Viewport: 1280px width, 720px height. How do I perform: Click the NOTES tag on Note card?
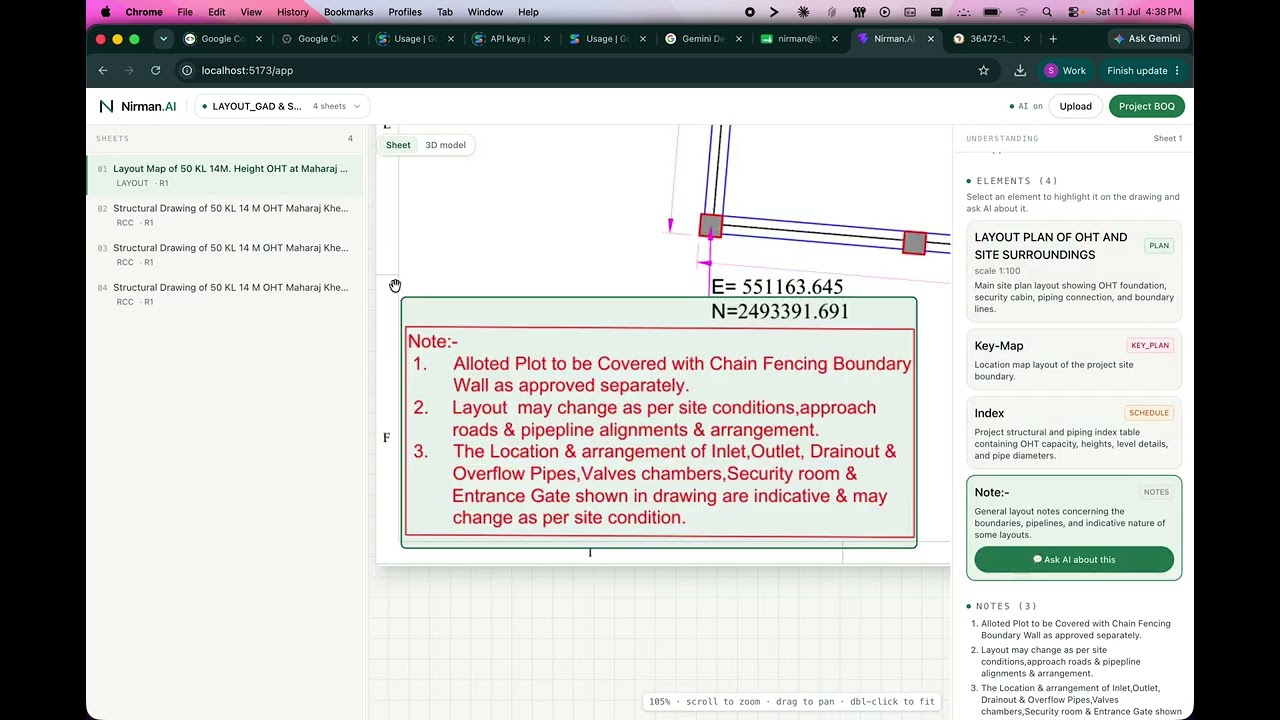click(x=1156, y=492)
